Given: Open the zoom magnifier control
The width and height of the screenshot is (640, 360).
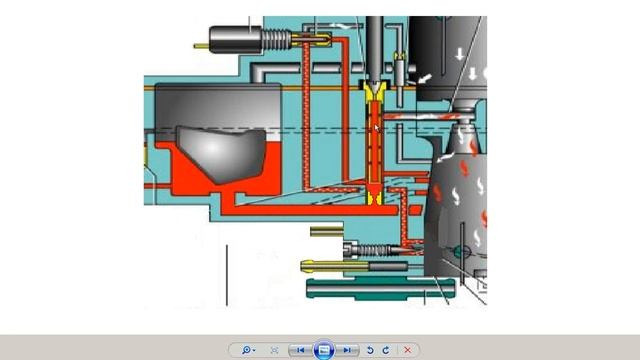Looking at the screenshot, I should pyautogui.click(x=246, y=350).
